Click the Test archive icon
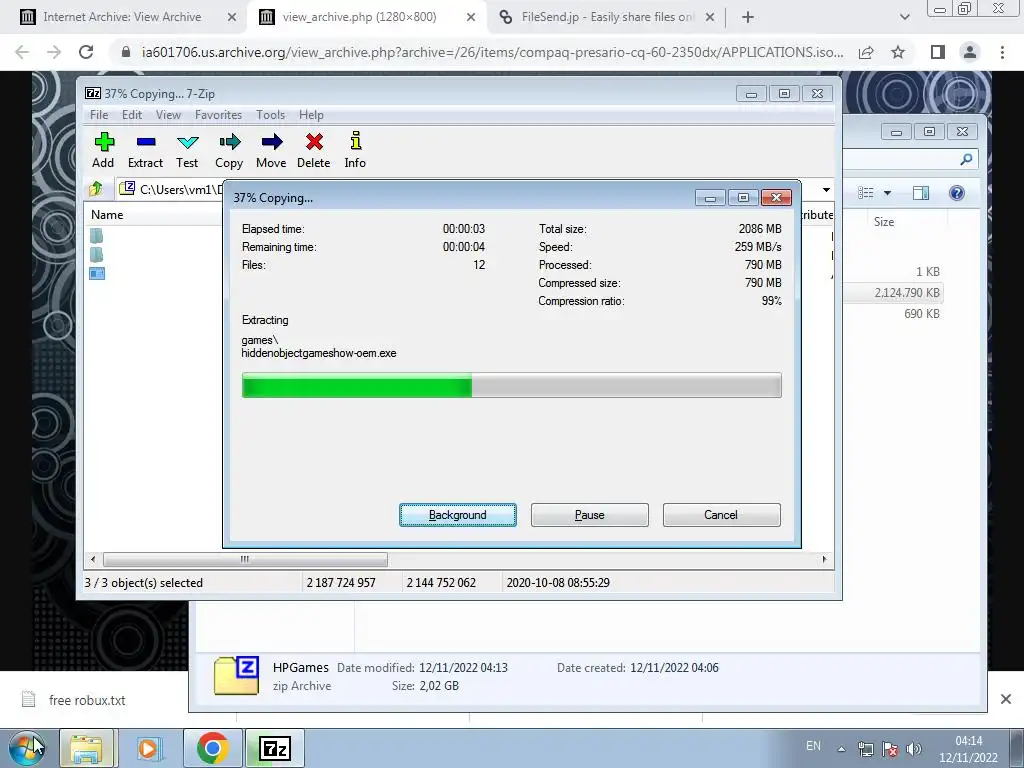Screen dimensions: 1024x768 pos(187,150)
